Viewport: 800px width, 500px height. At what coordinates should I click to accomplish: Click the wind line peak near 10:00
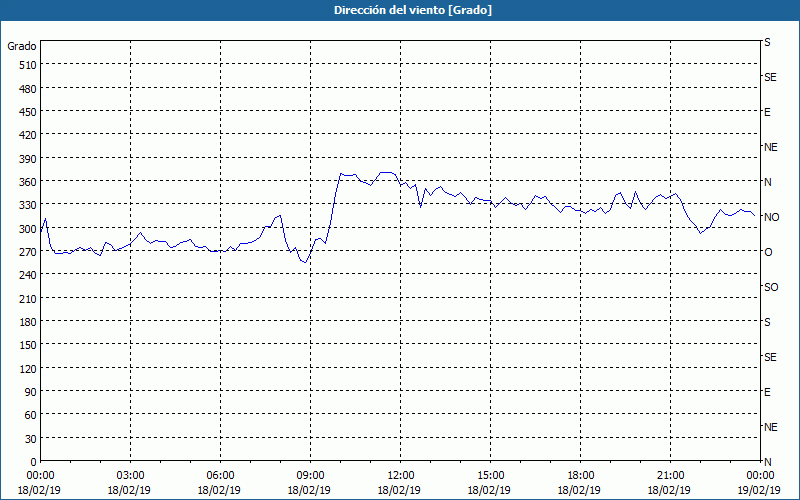pos(341,173)
